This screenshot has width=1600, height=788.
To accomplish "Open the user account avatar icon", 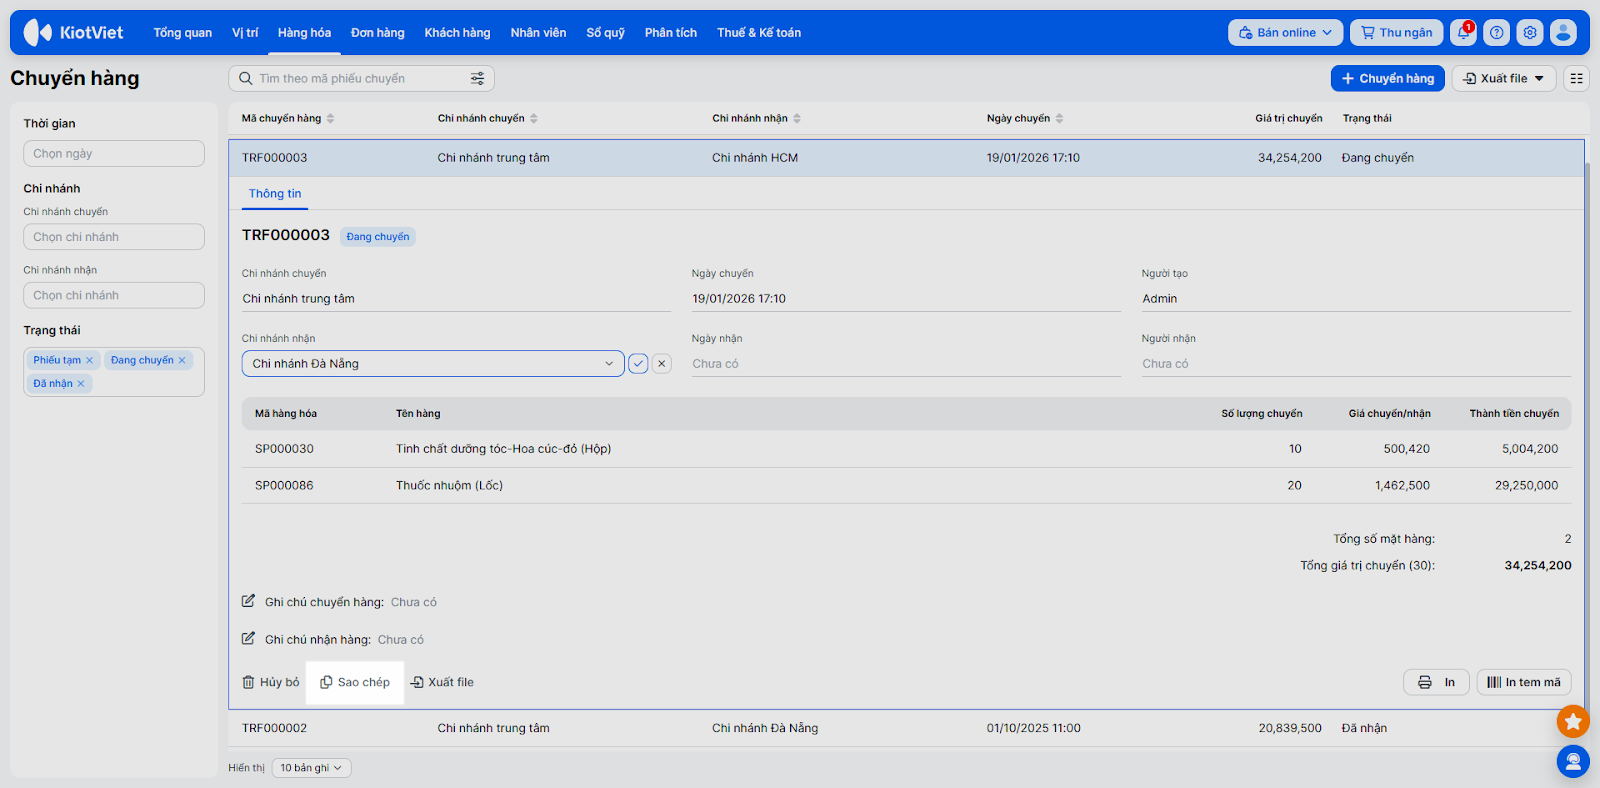I will coord(1563,33).
